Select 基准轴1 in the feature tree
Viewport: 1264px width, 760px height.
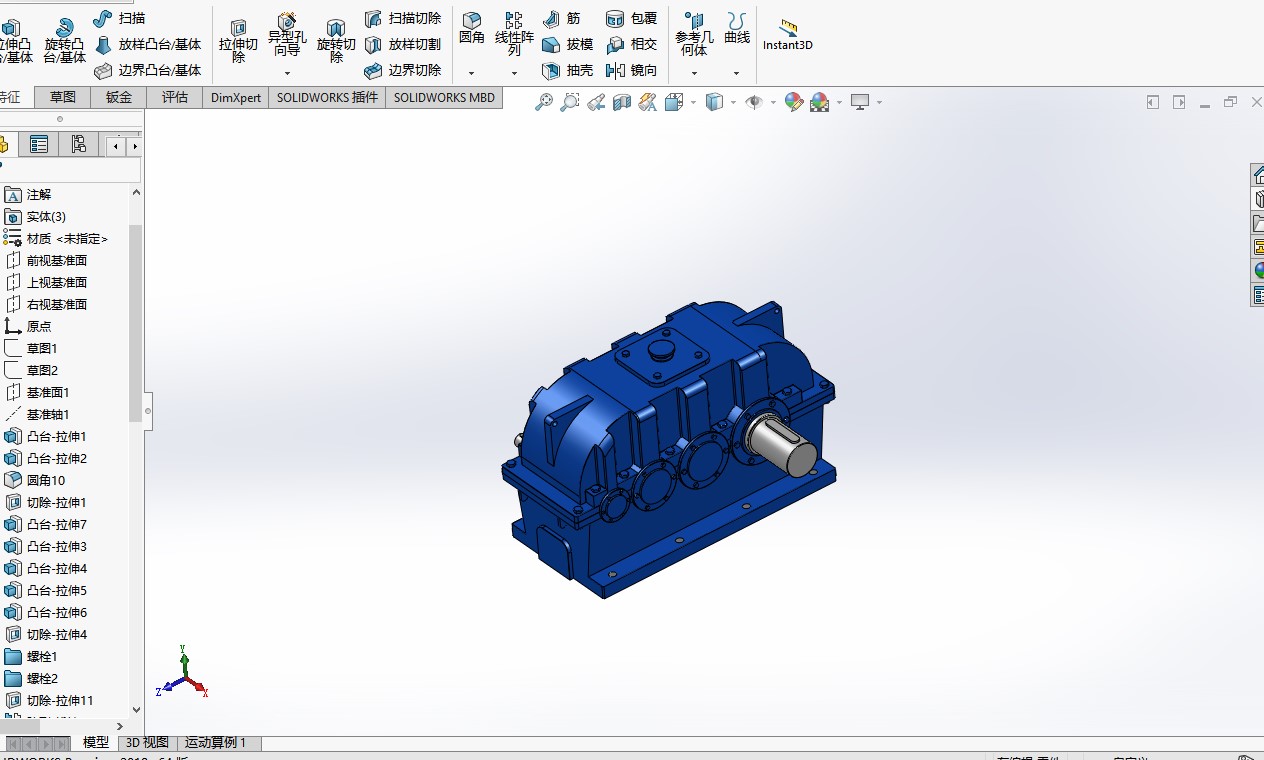pos(37,415)
